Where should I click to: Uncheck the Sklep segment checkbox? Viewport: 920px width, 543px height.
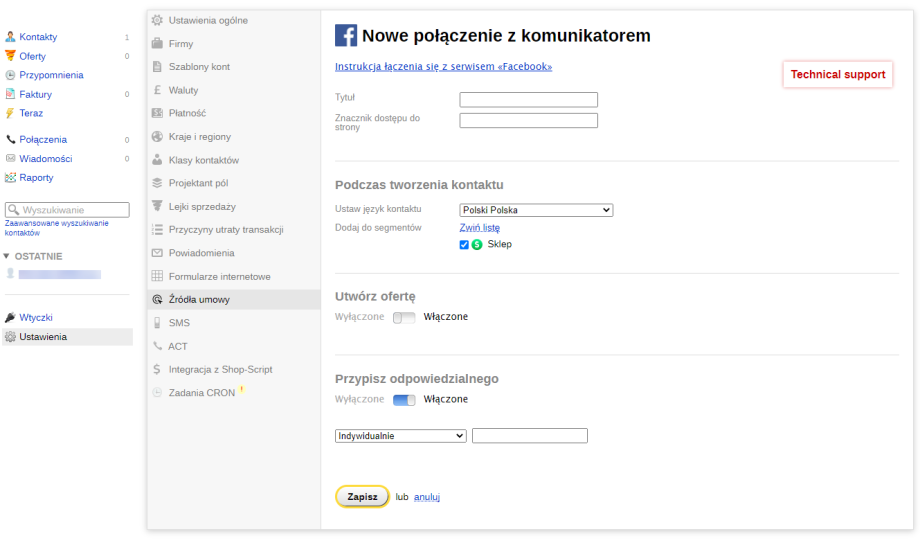coord(464,244)
